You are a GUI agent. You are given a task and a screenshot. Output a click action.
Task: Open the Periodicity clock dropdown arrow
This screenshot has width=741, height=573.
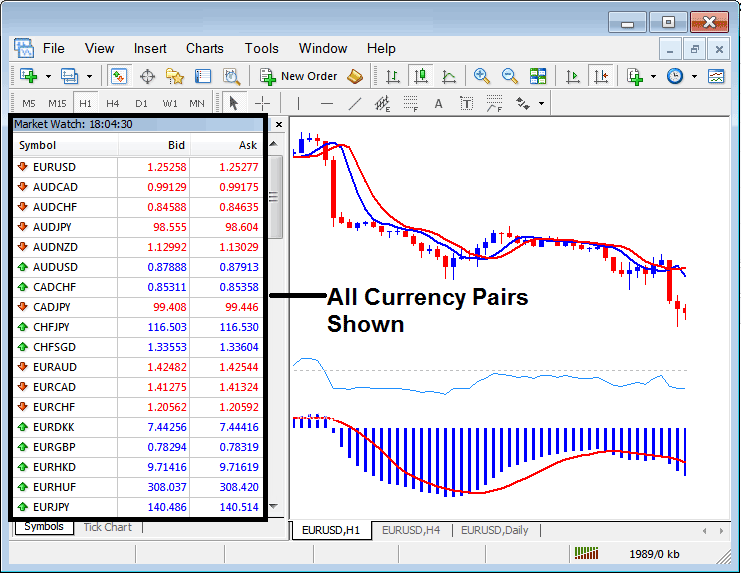[x=694, y=76]
